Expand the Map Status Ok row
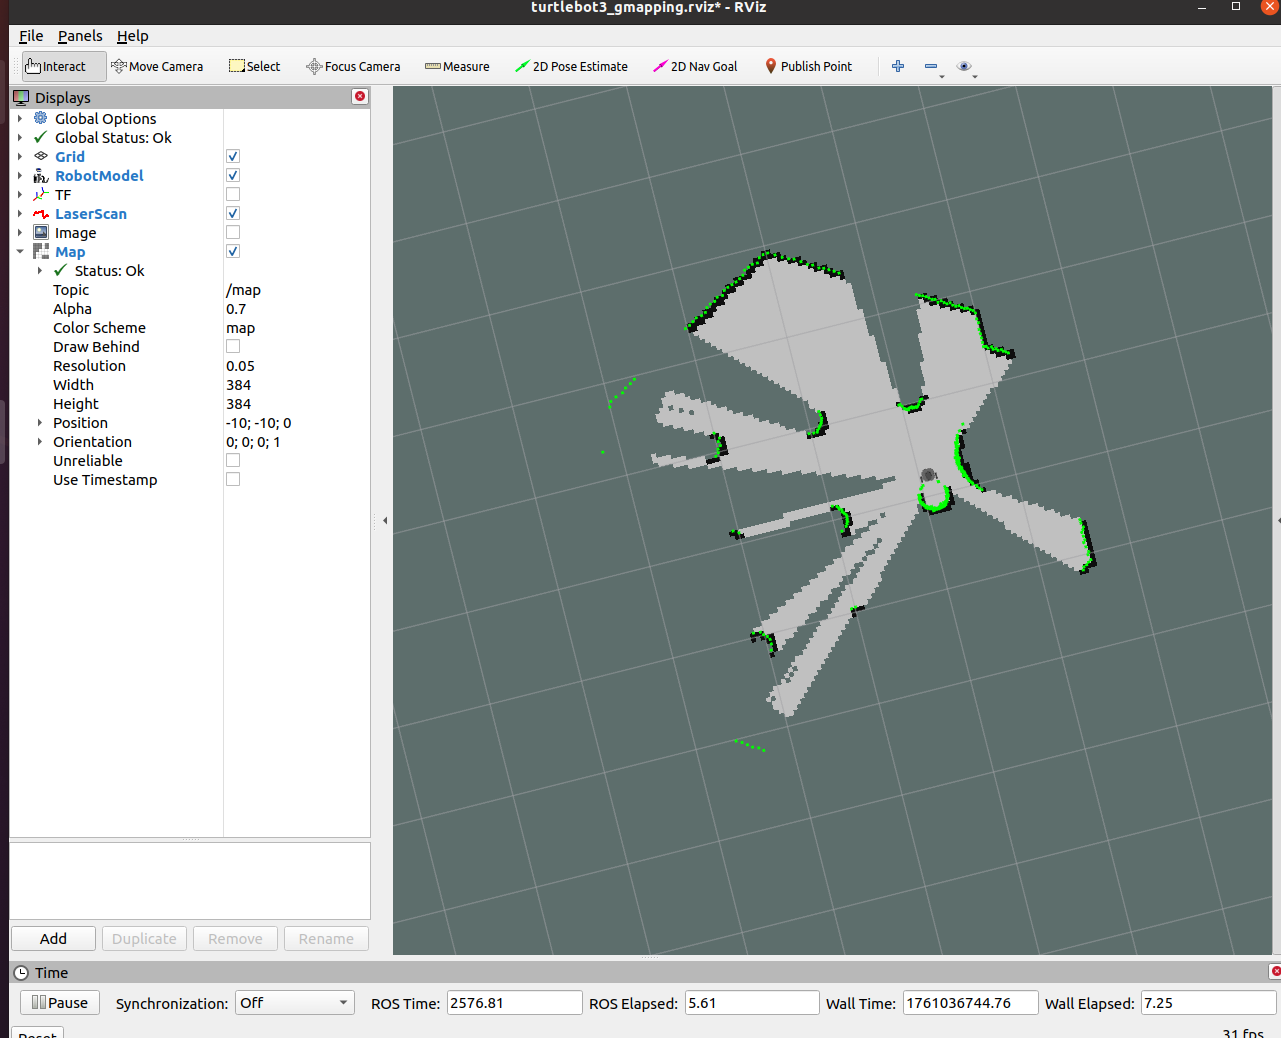 coord(40,270)
